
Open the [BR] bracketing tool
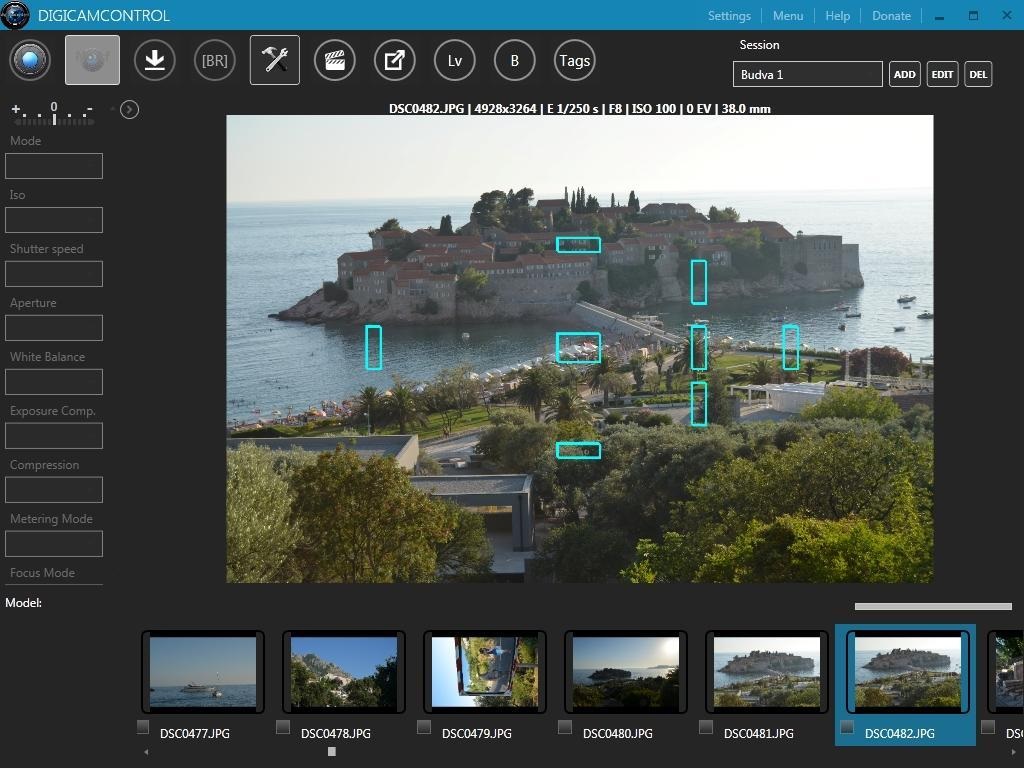tap(214, 60)
